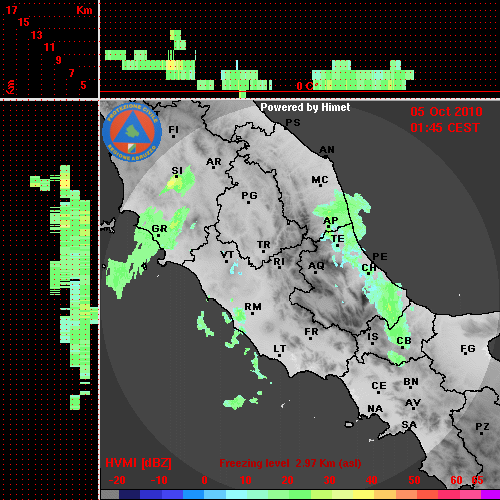Select the '40' value on the dBZ scale

[371, 480]
